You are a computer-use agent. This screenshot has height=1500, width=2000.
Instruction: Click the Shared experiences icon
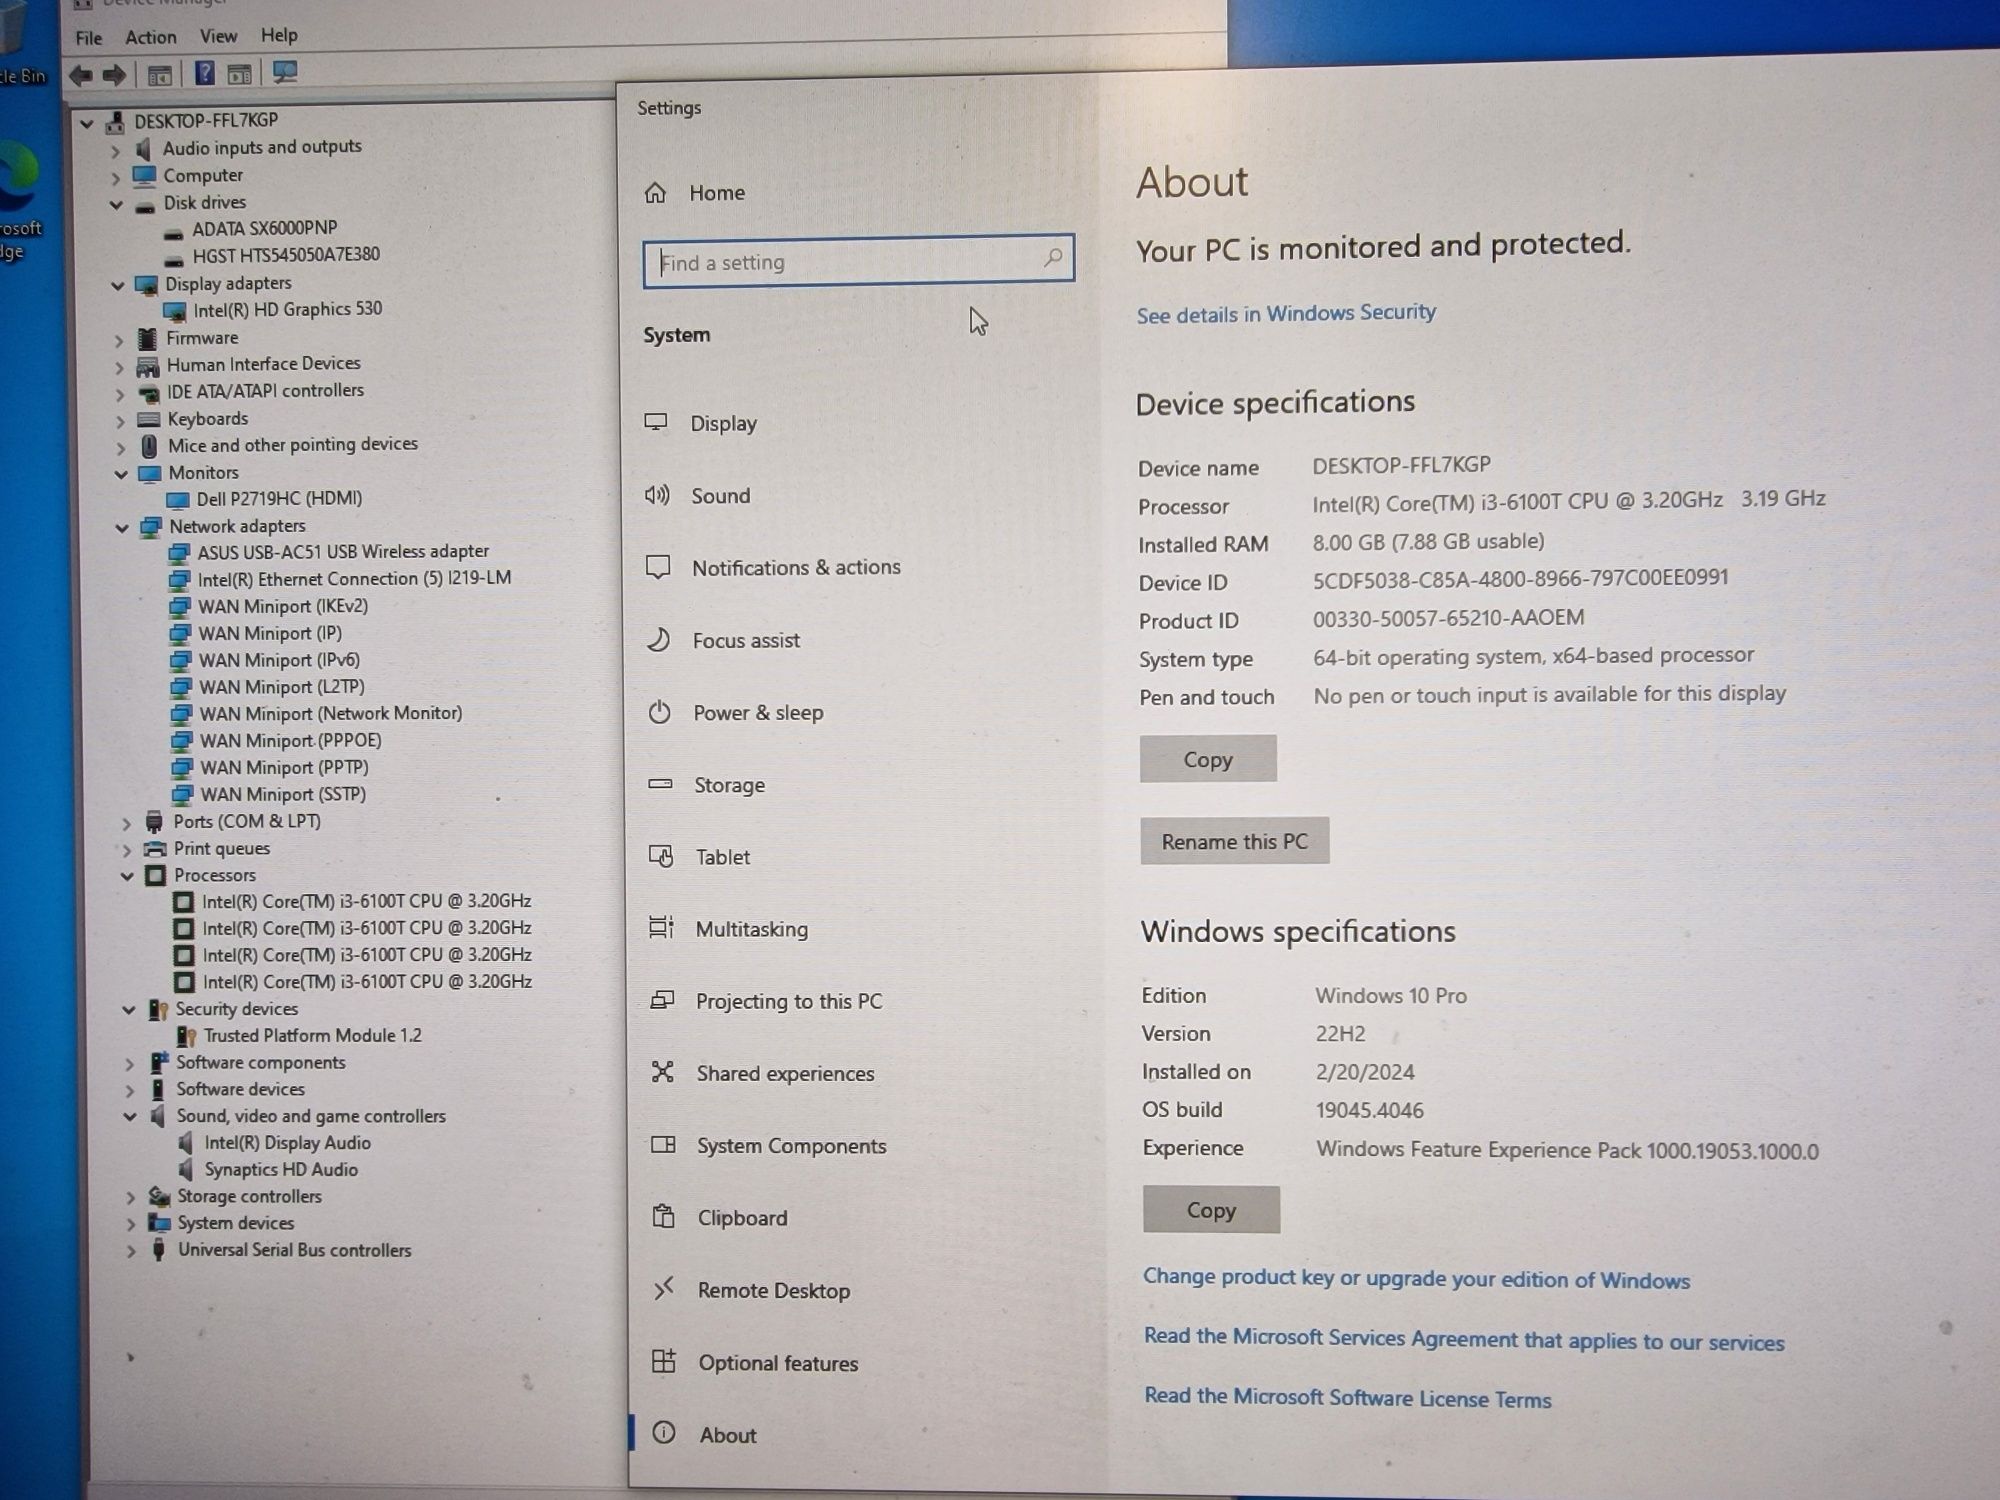click(662, 1072)
